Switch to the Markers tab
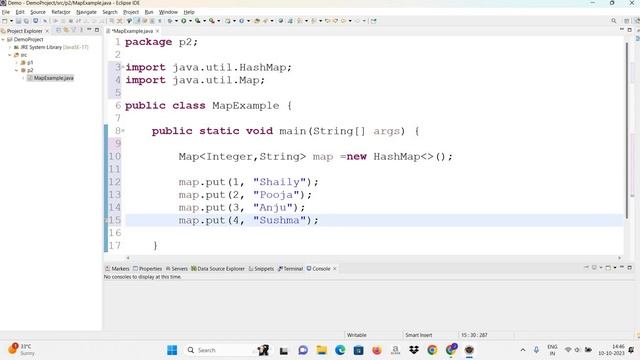Screen dimensions: 640x360 (117, 269)
